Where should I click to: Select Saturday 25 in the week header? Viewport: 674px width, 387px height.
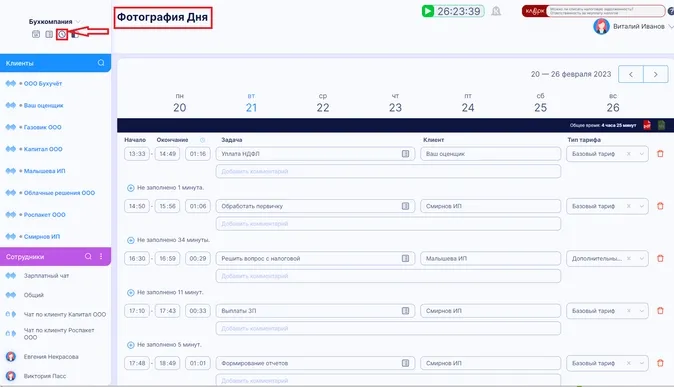(x=540, y=103)
